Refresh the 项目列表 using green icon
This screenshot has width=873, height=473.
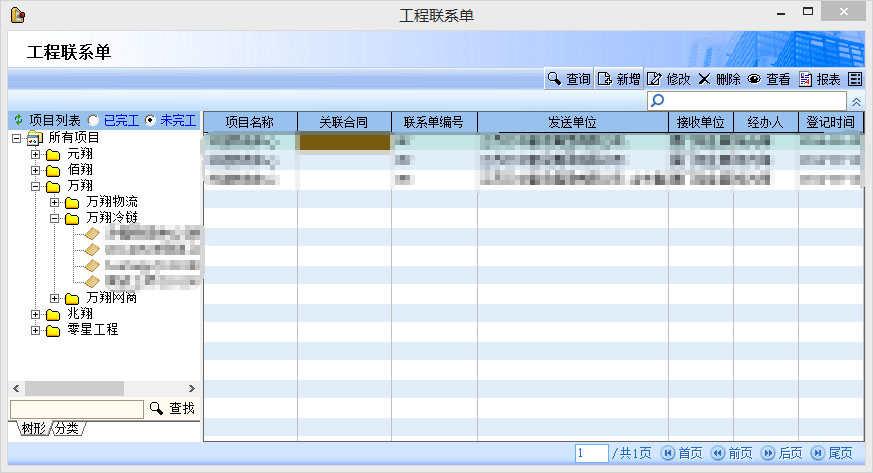coord(18,120)
